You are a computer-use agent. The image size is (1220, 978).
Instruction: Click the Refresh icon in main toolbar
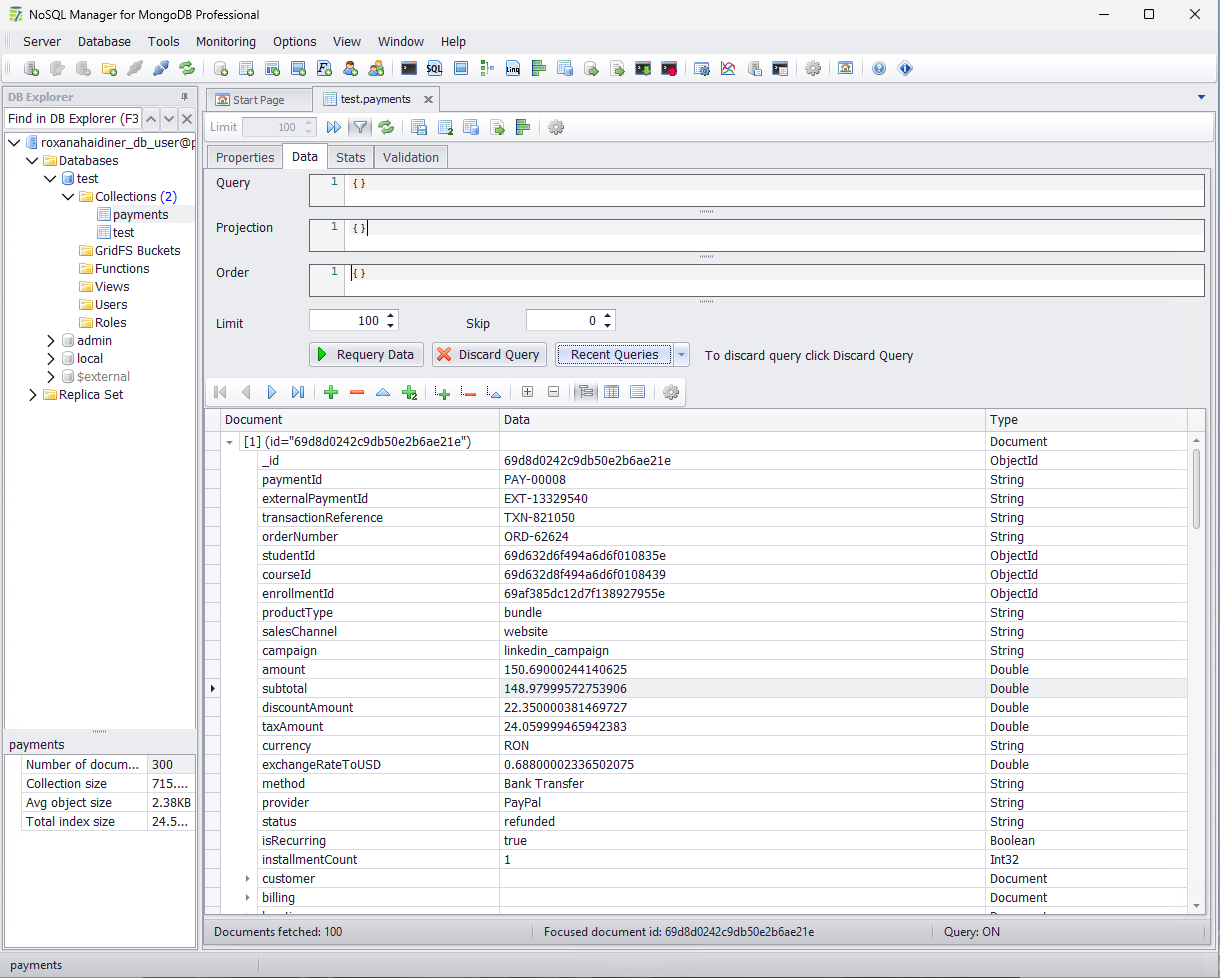tap(187, 69)
